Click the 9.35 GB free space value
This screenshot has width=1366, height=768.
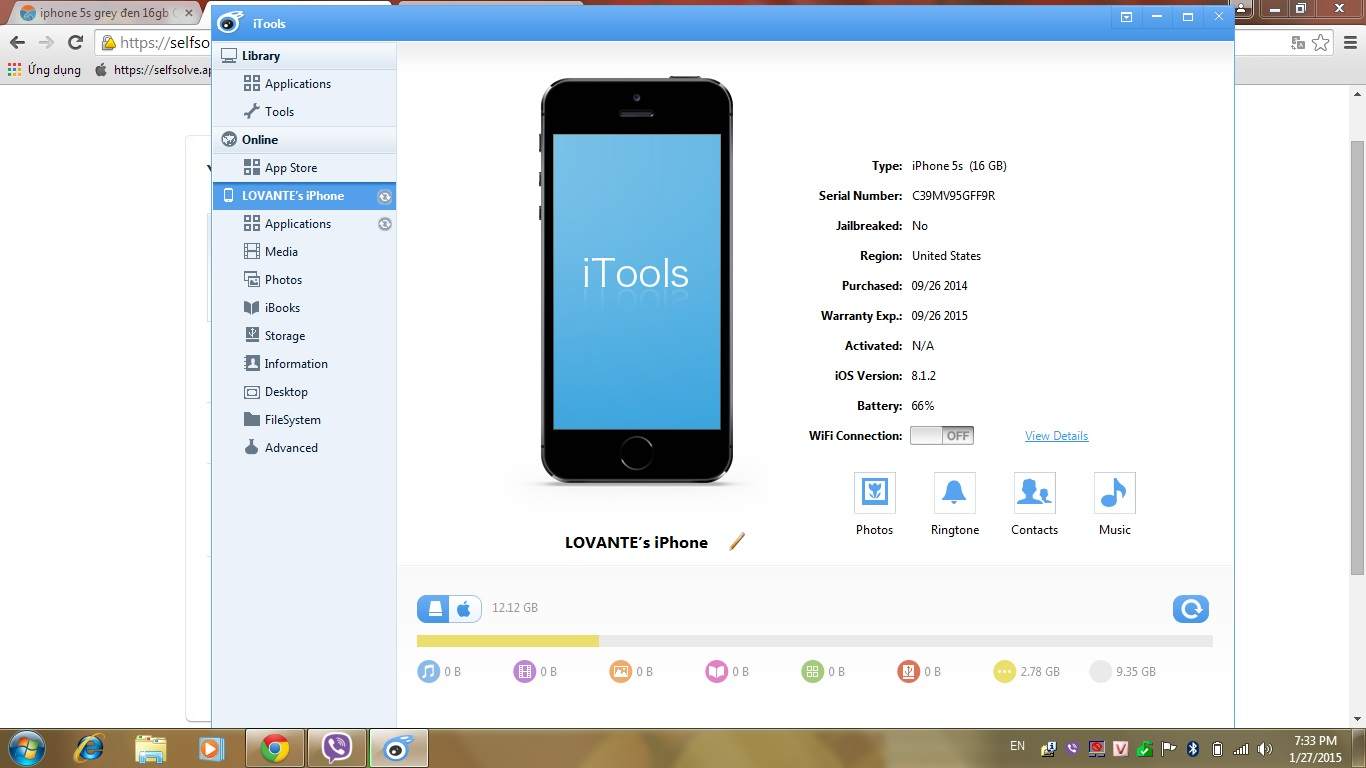[1136, 672]
